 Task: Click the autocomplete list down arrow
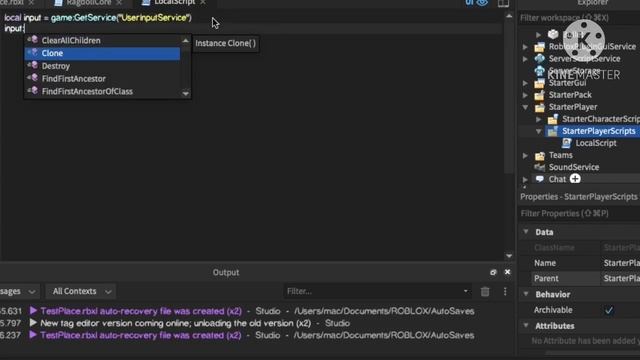pos(186,93)
